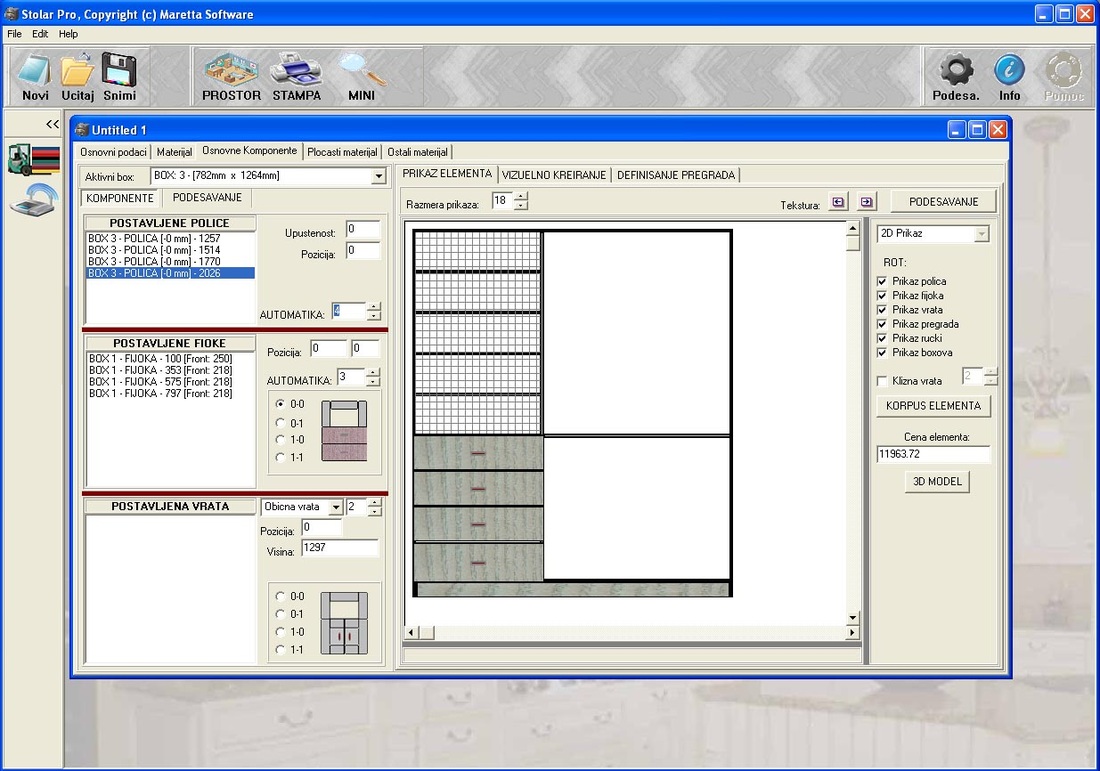Enable the Klizna vrata checkbox

click(882, 381)
